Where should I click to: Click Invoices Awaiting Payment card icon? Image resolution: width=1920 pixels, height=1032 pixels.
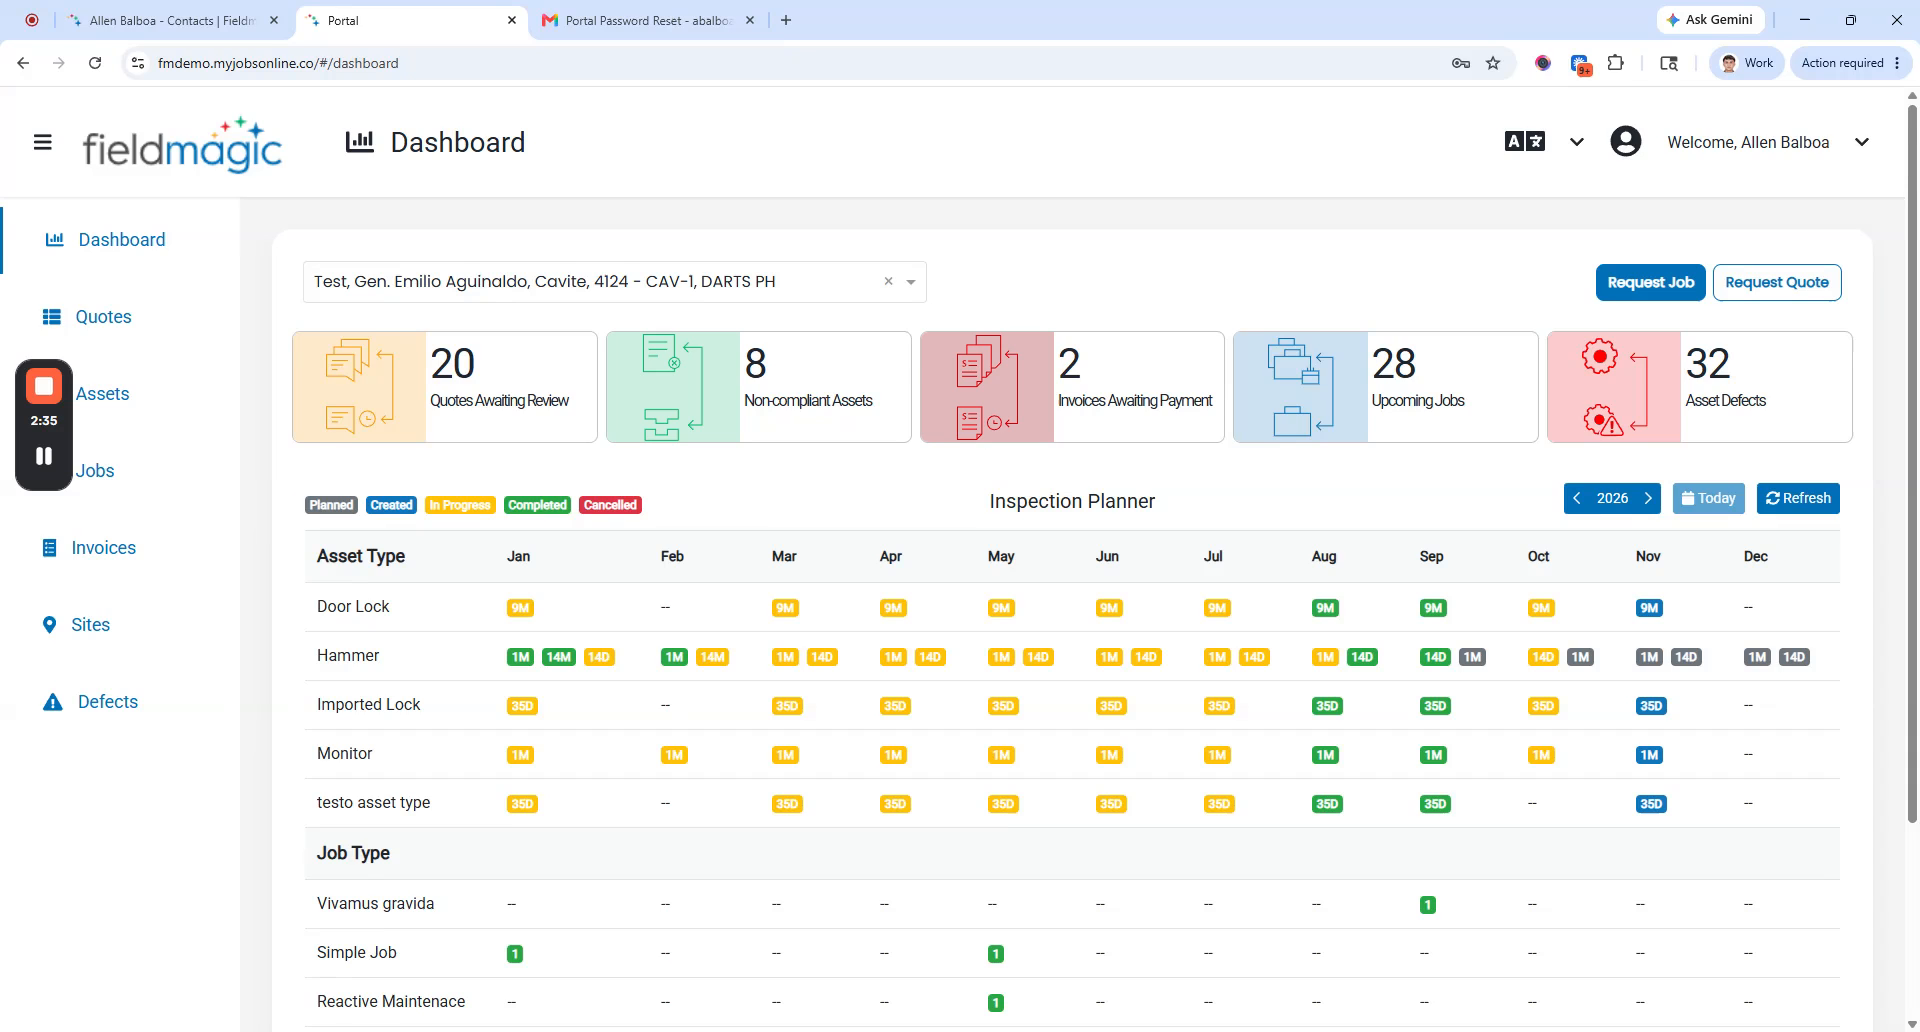[x=987, y=387]
